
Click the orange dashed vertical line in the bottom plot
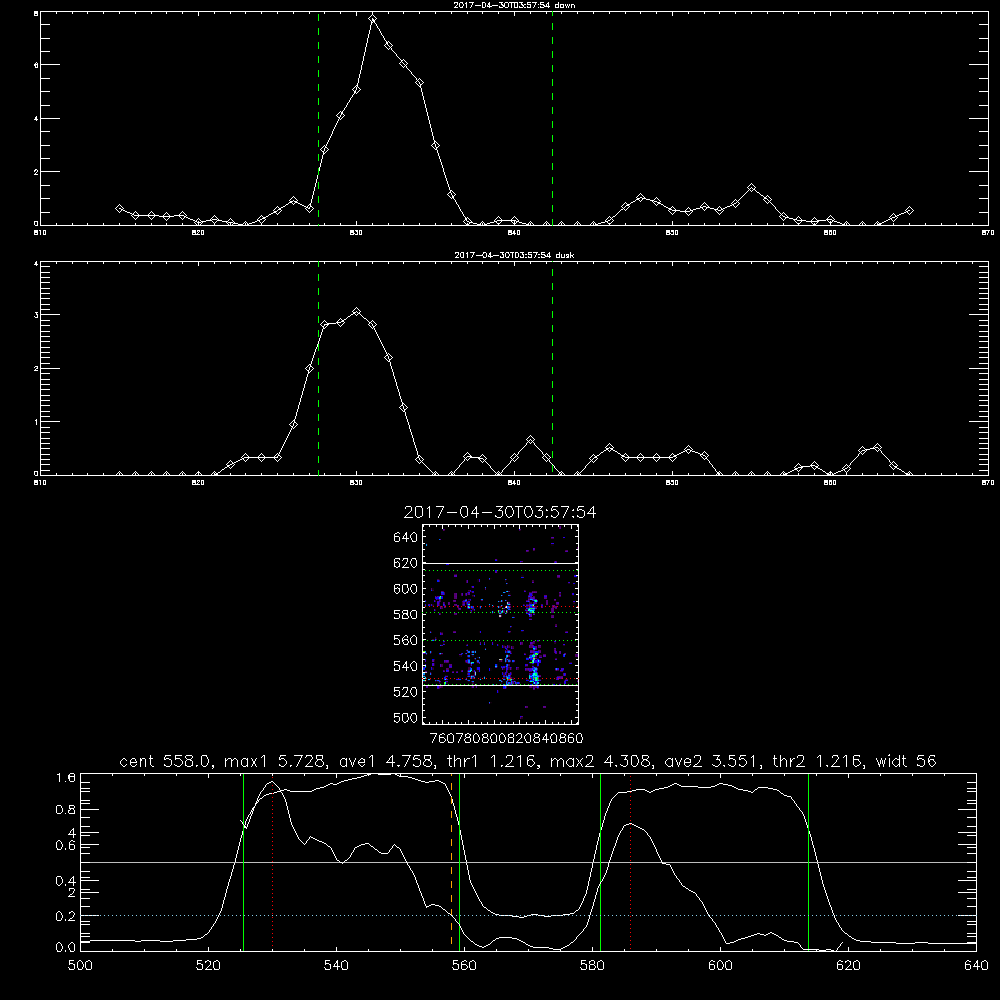pyautogui.click(x=452, y=861)
